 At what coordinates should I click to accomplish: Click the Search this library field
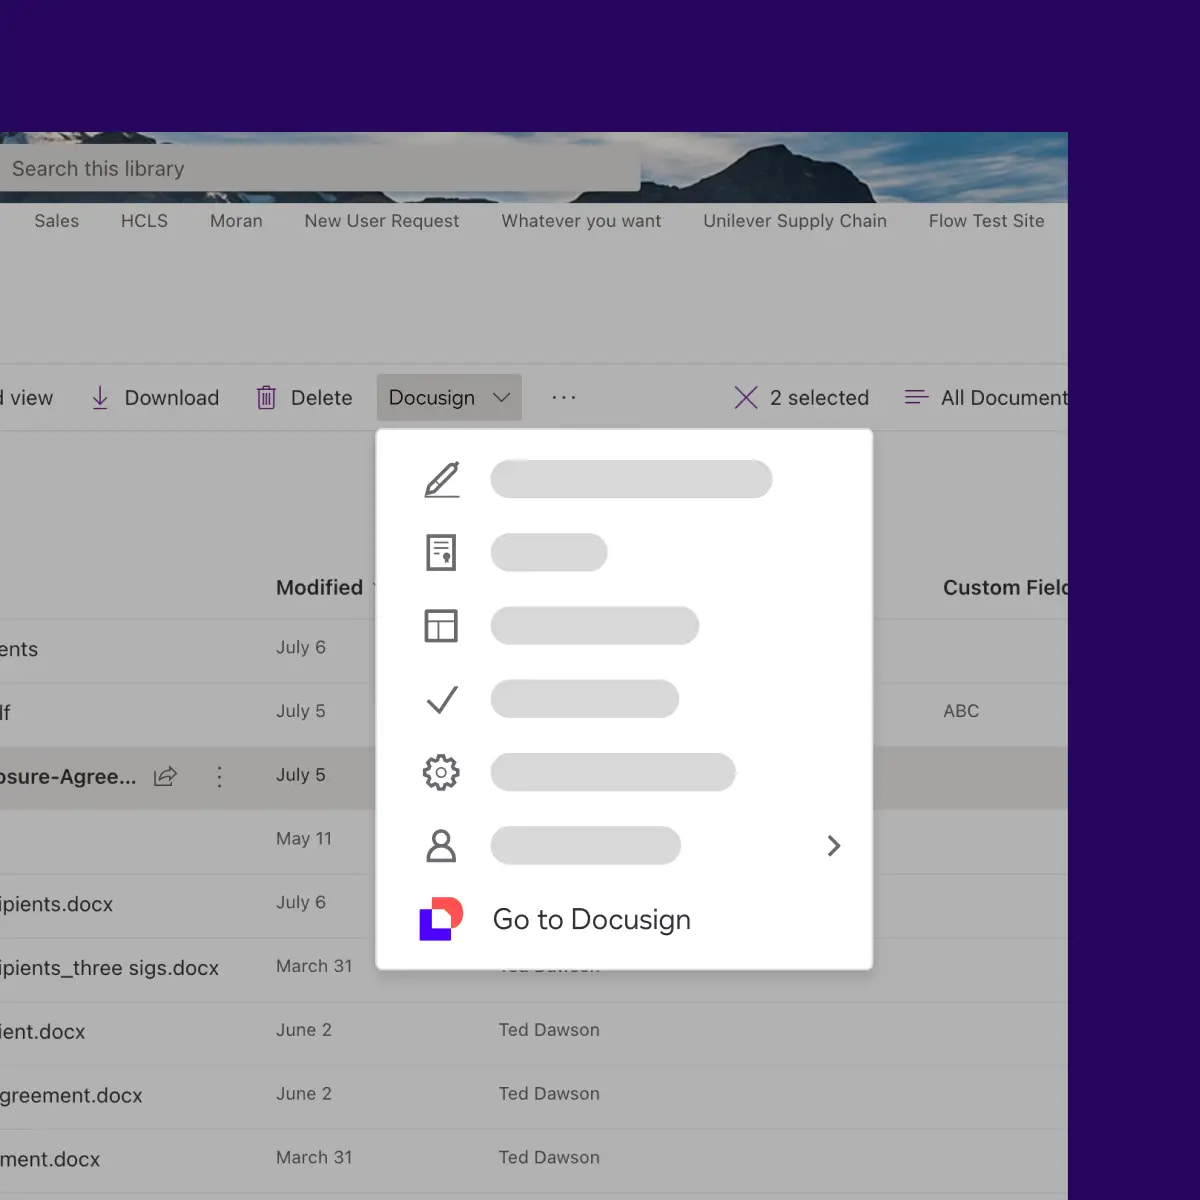[x=320, y=169]
